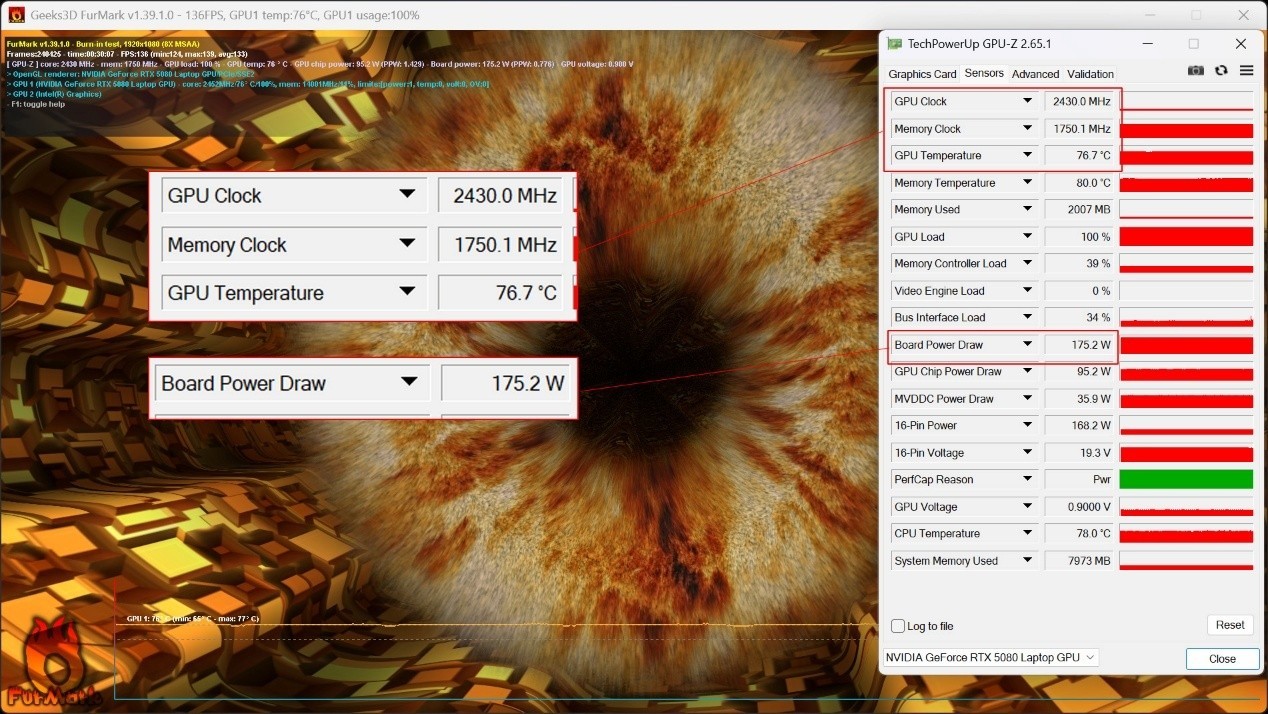Switch to the Graphics Card tab
The image size is (1268, 714).
(x=922, y=74)
